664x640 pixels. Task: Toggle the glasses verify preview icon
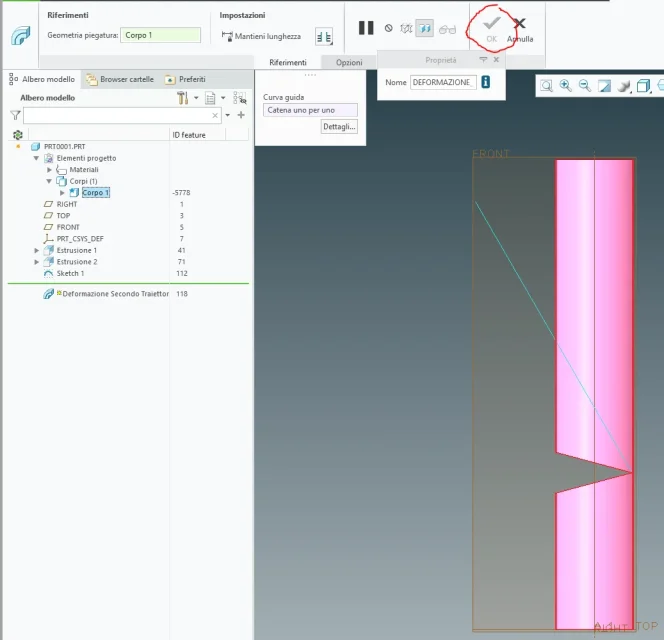tap(447, 29)
